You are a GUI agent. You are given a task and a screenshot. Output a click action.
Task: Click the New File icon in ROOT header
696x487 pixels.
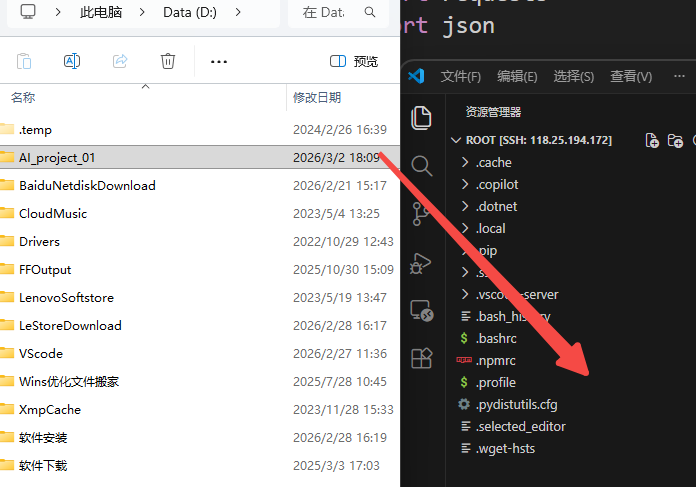point(652,140)
